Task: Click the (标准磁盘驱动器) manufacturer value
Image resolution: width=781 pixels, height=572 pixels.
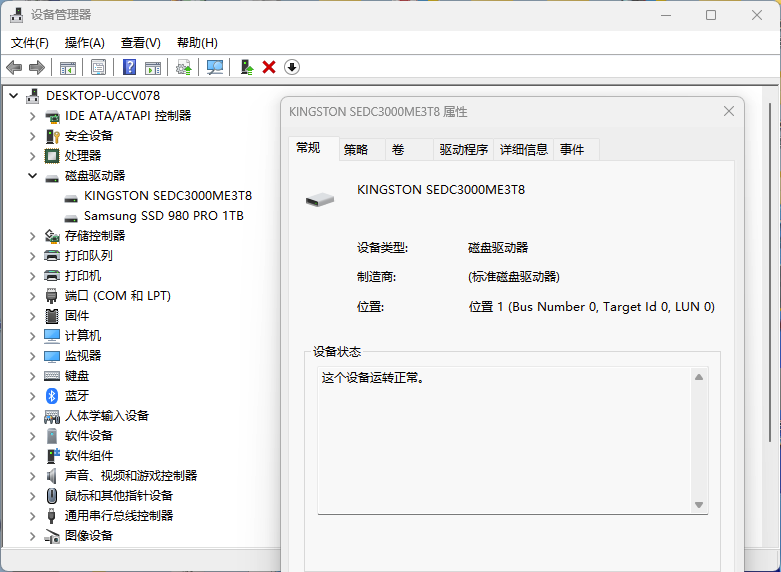Action: tap(514, 277)
